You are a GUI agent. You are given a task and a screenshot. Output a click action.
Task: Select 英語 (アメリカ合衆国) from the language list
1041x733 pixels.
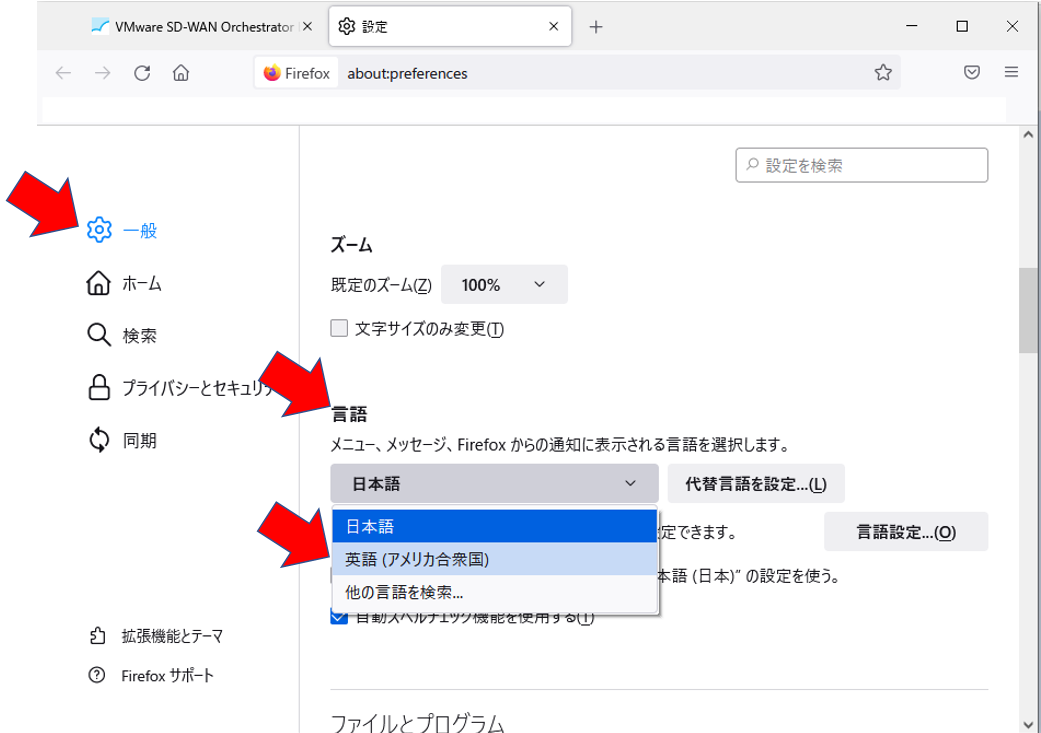coord(495,559)
